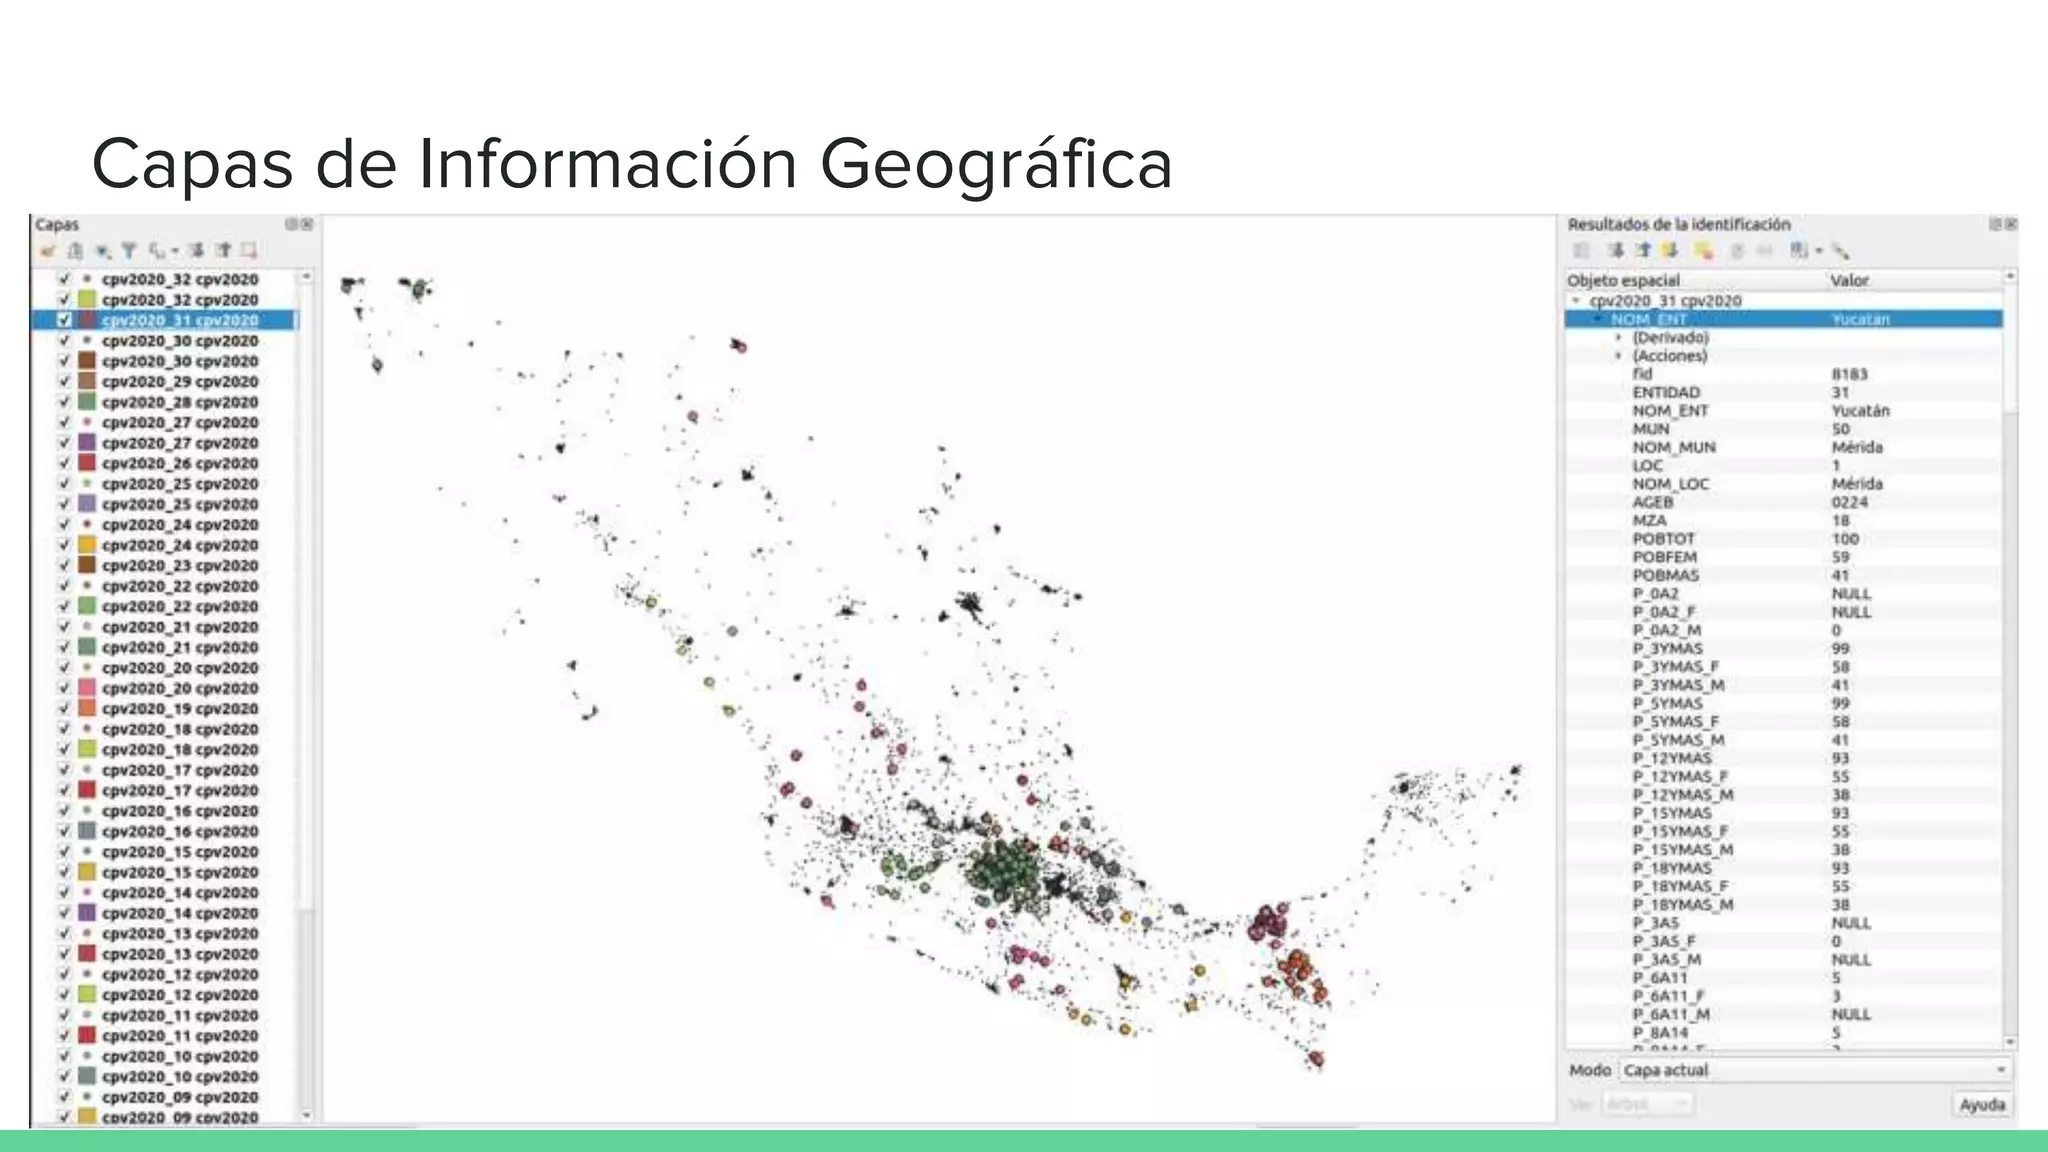Click the add group icon in Capas toolbar
This screenshot has height=1152, width=2048.
point(75,251)
